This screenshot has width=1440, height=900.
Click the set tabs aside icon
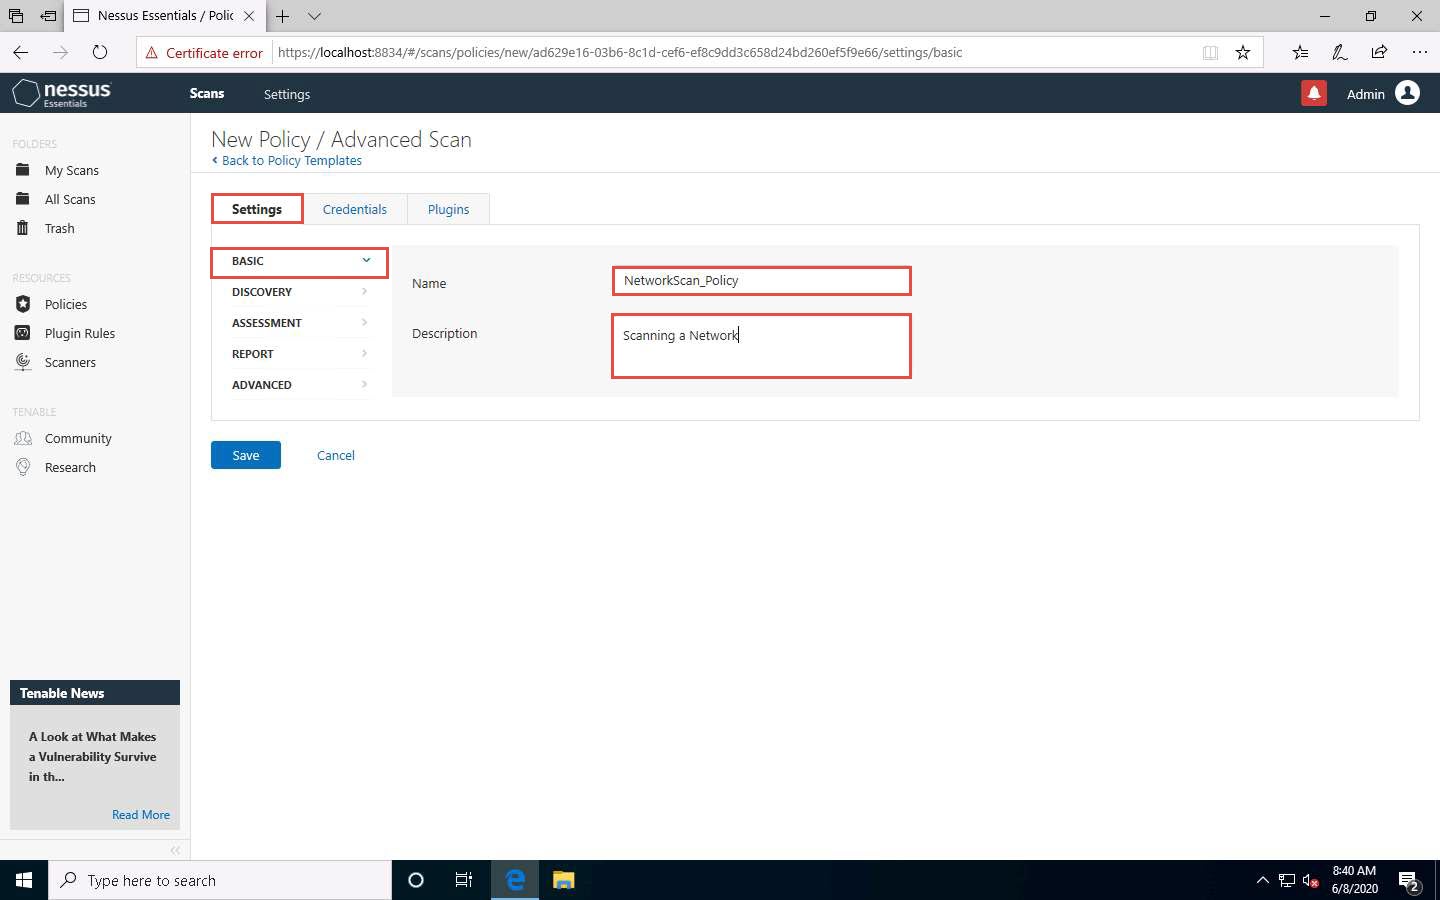click(x=48, y=16)
